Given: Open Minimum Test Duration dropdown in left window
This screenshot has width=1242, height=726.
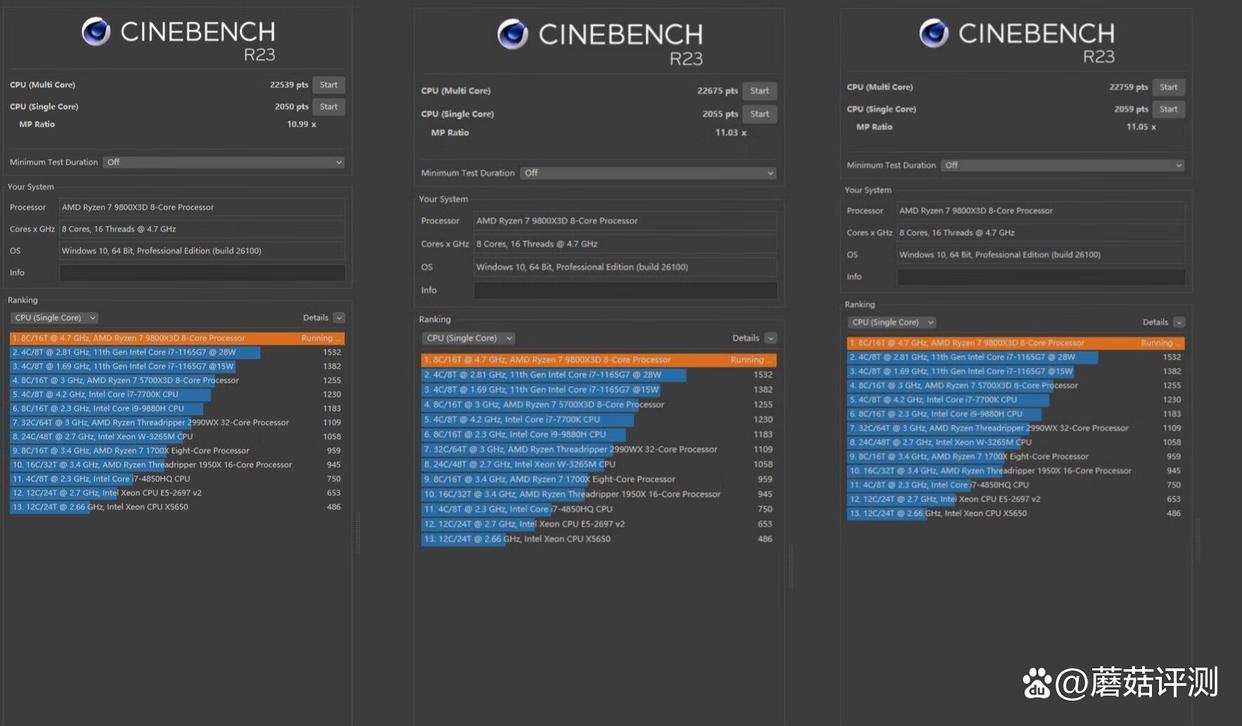Looking at the screenshot, I should click(224, 162).
